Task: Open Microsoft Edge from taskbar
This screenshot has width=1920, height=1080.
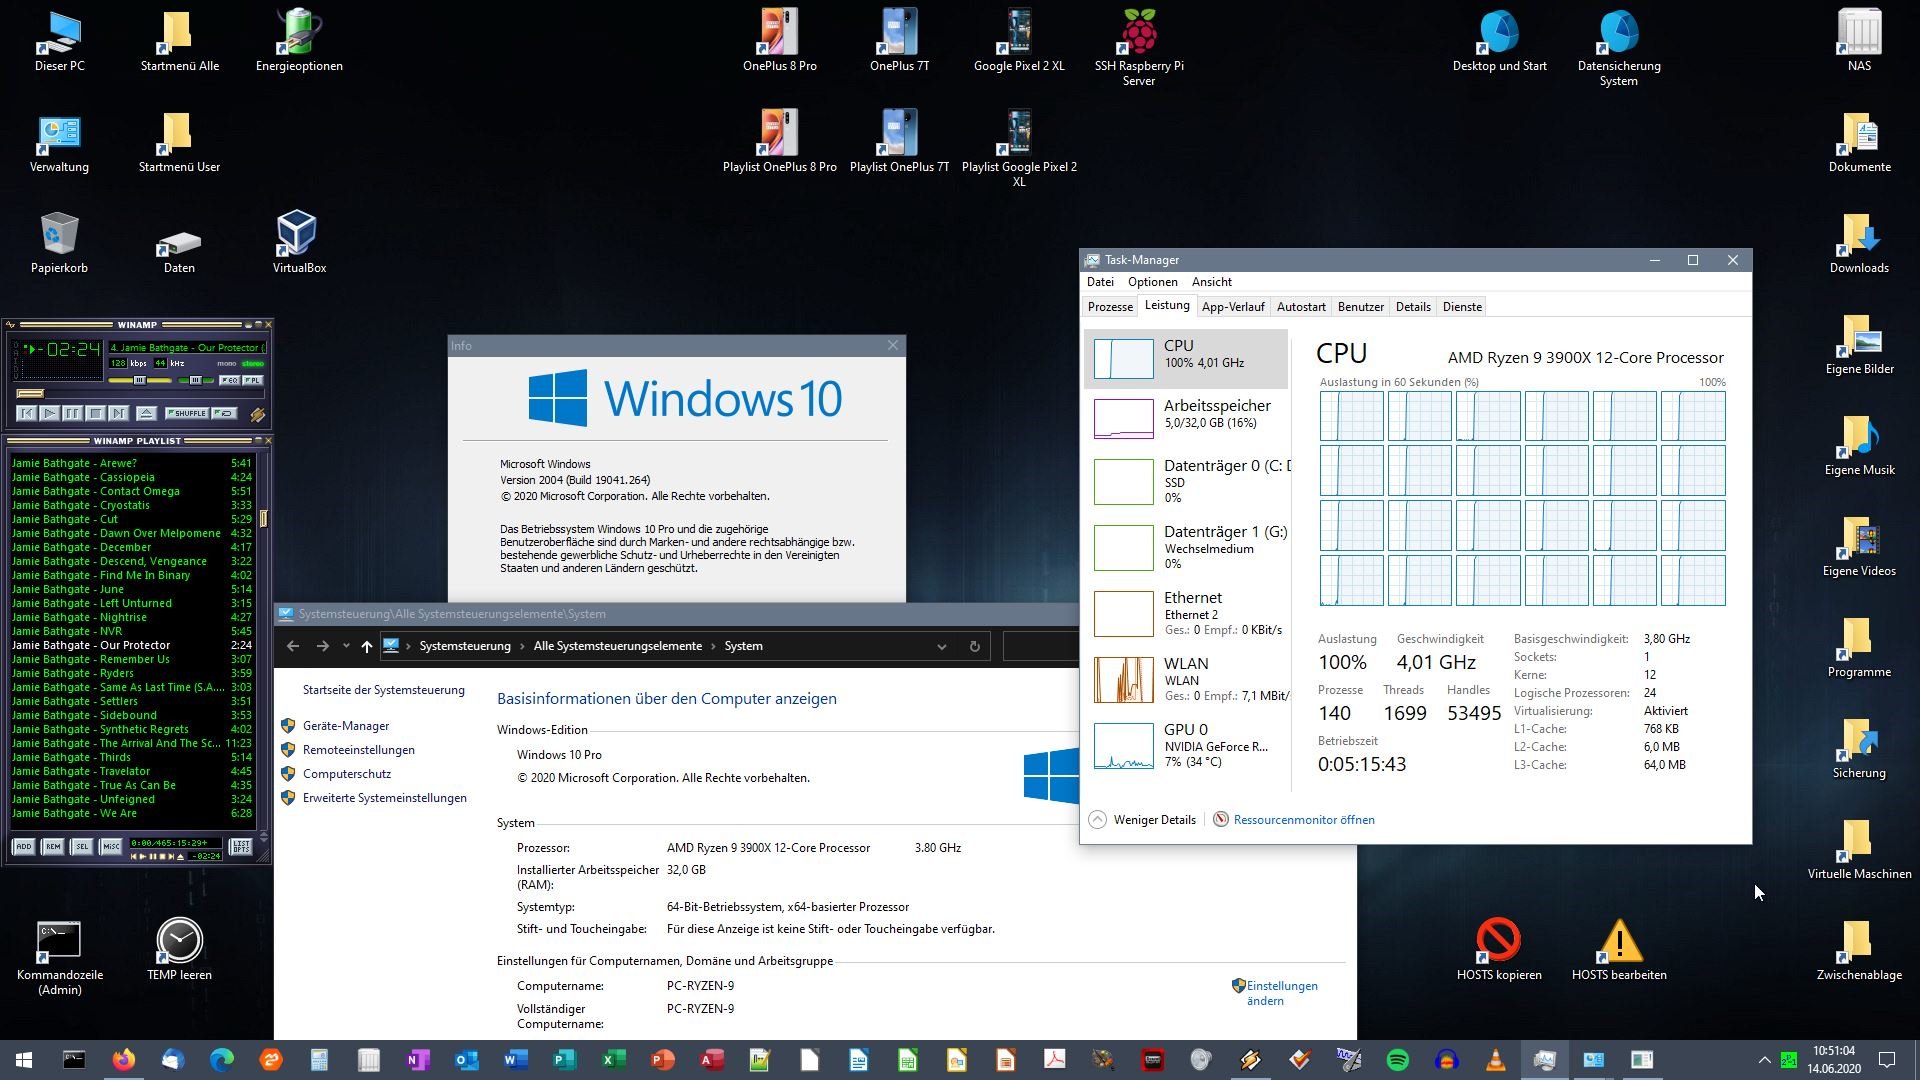Action: [221, 1060]
